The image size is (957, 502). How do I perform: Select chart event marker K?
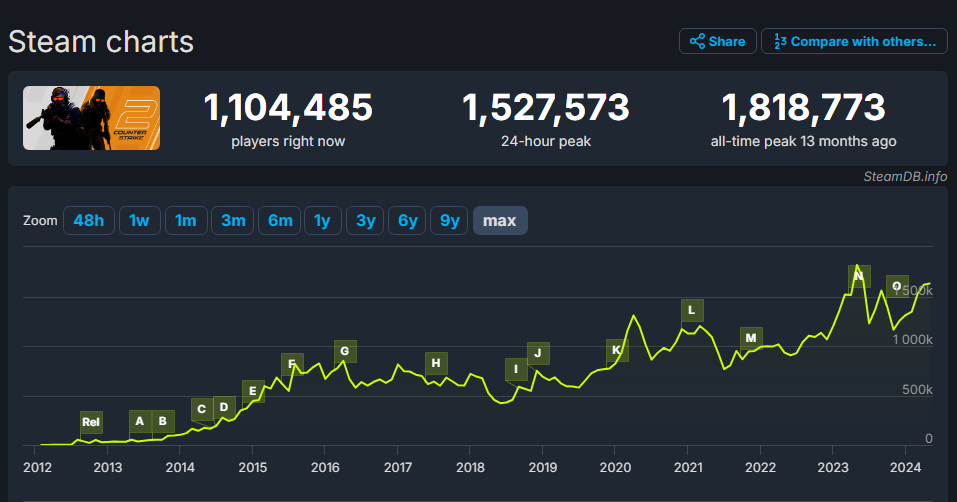click(617, 350)
